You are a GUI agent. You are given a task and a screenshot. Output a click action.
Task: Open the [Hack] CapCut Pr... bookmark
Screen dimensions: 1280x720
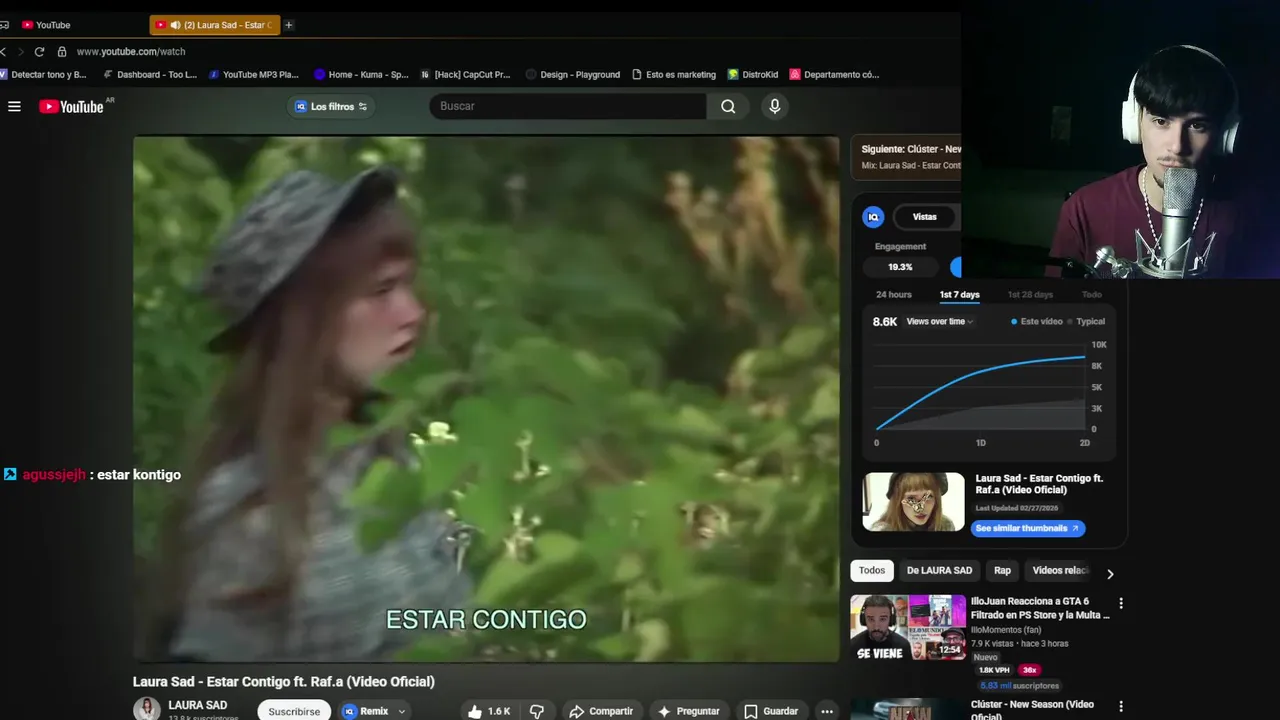(x=465, y=74)
